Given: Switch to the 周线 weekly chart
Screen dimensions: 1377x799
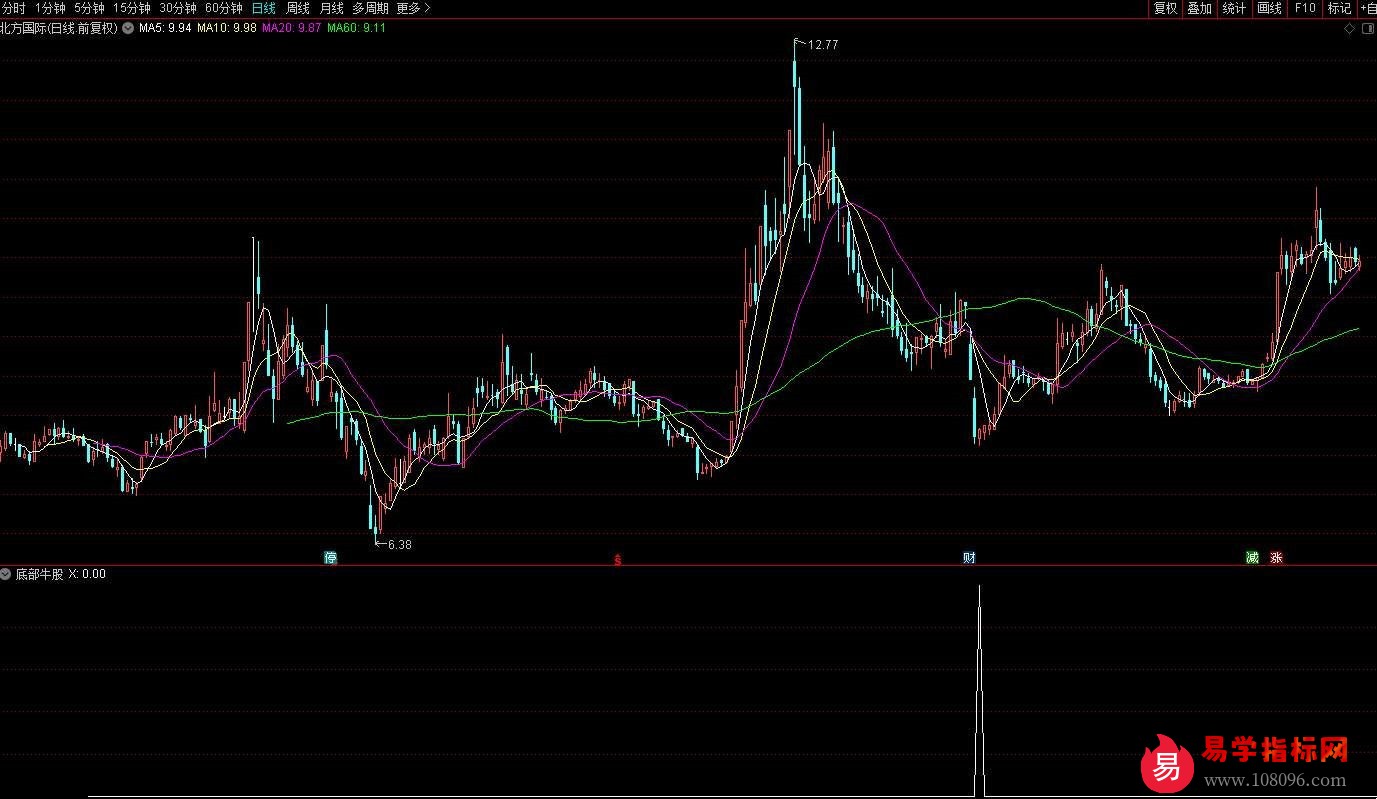Looking at the screenshot, I should [298, 8].
